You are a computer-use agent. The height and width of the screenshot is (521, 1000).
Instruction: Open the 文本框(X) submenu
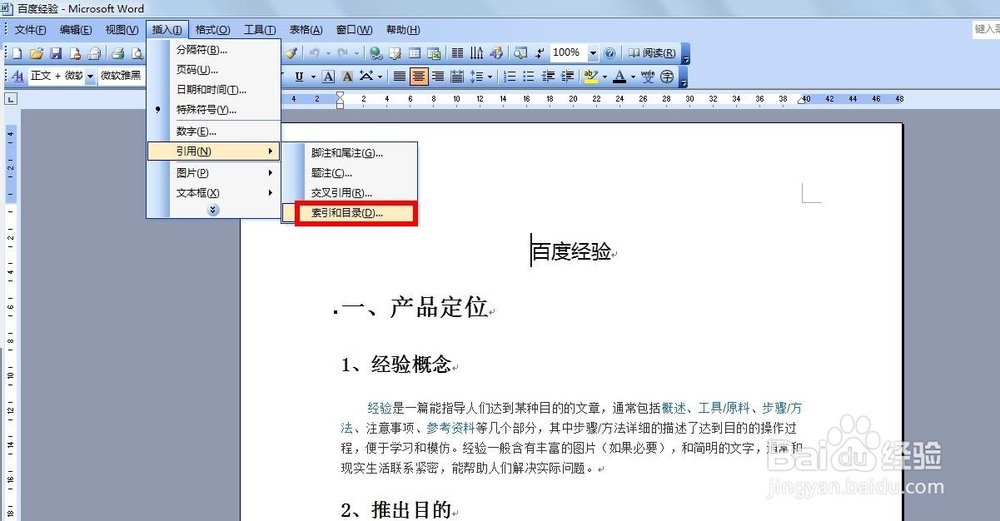(214, 193)
